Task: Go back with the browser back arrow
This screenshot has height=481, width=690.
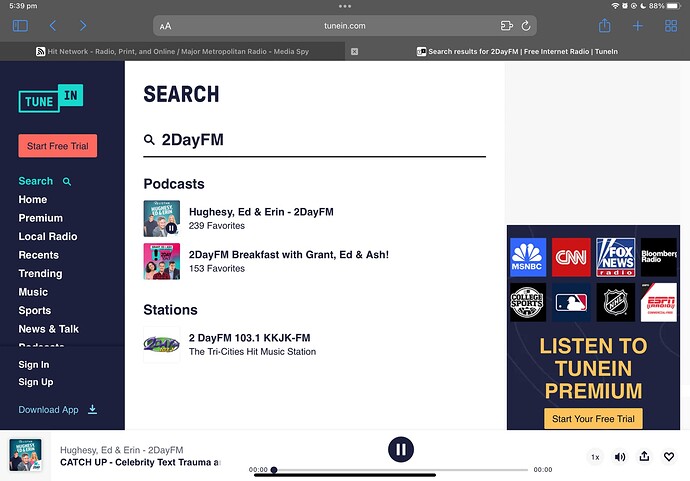Action: click(x=53, y=26)
